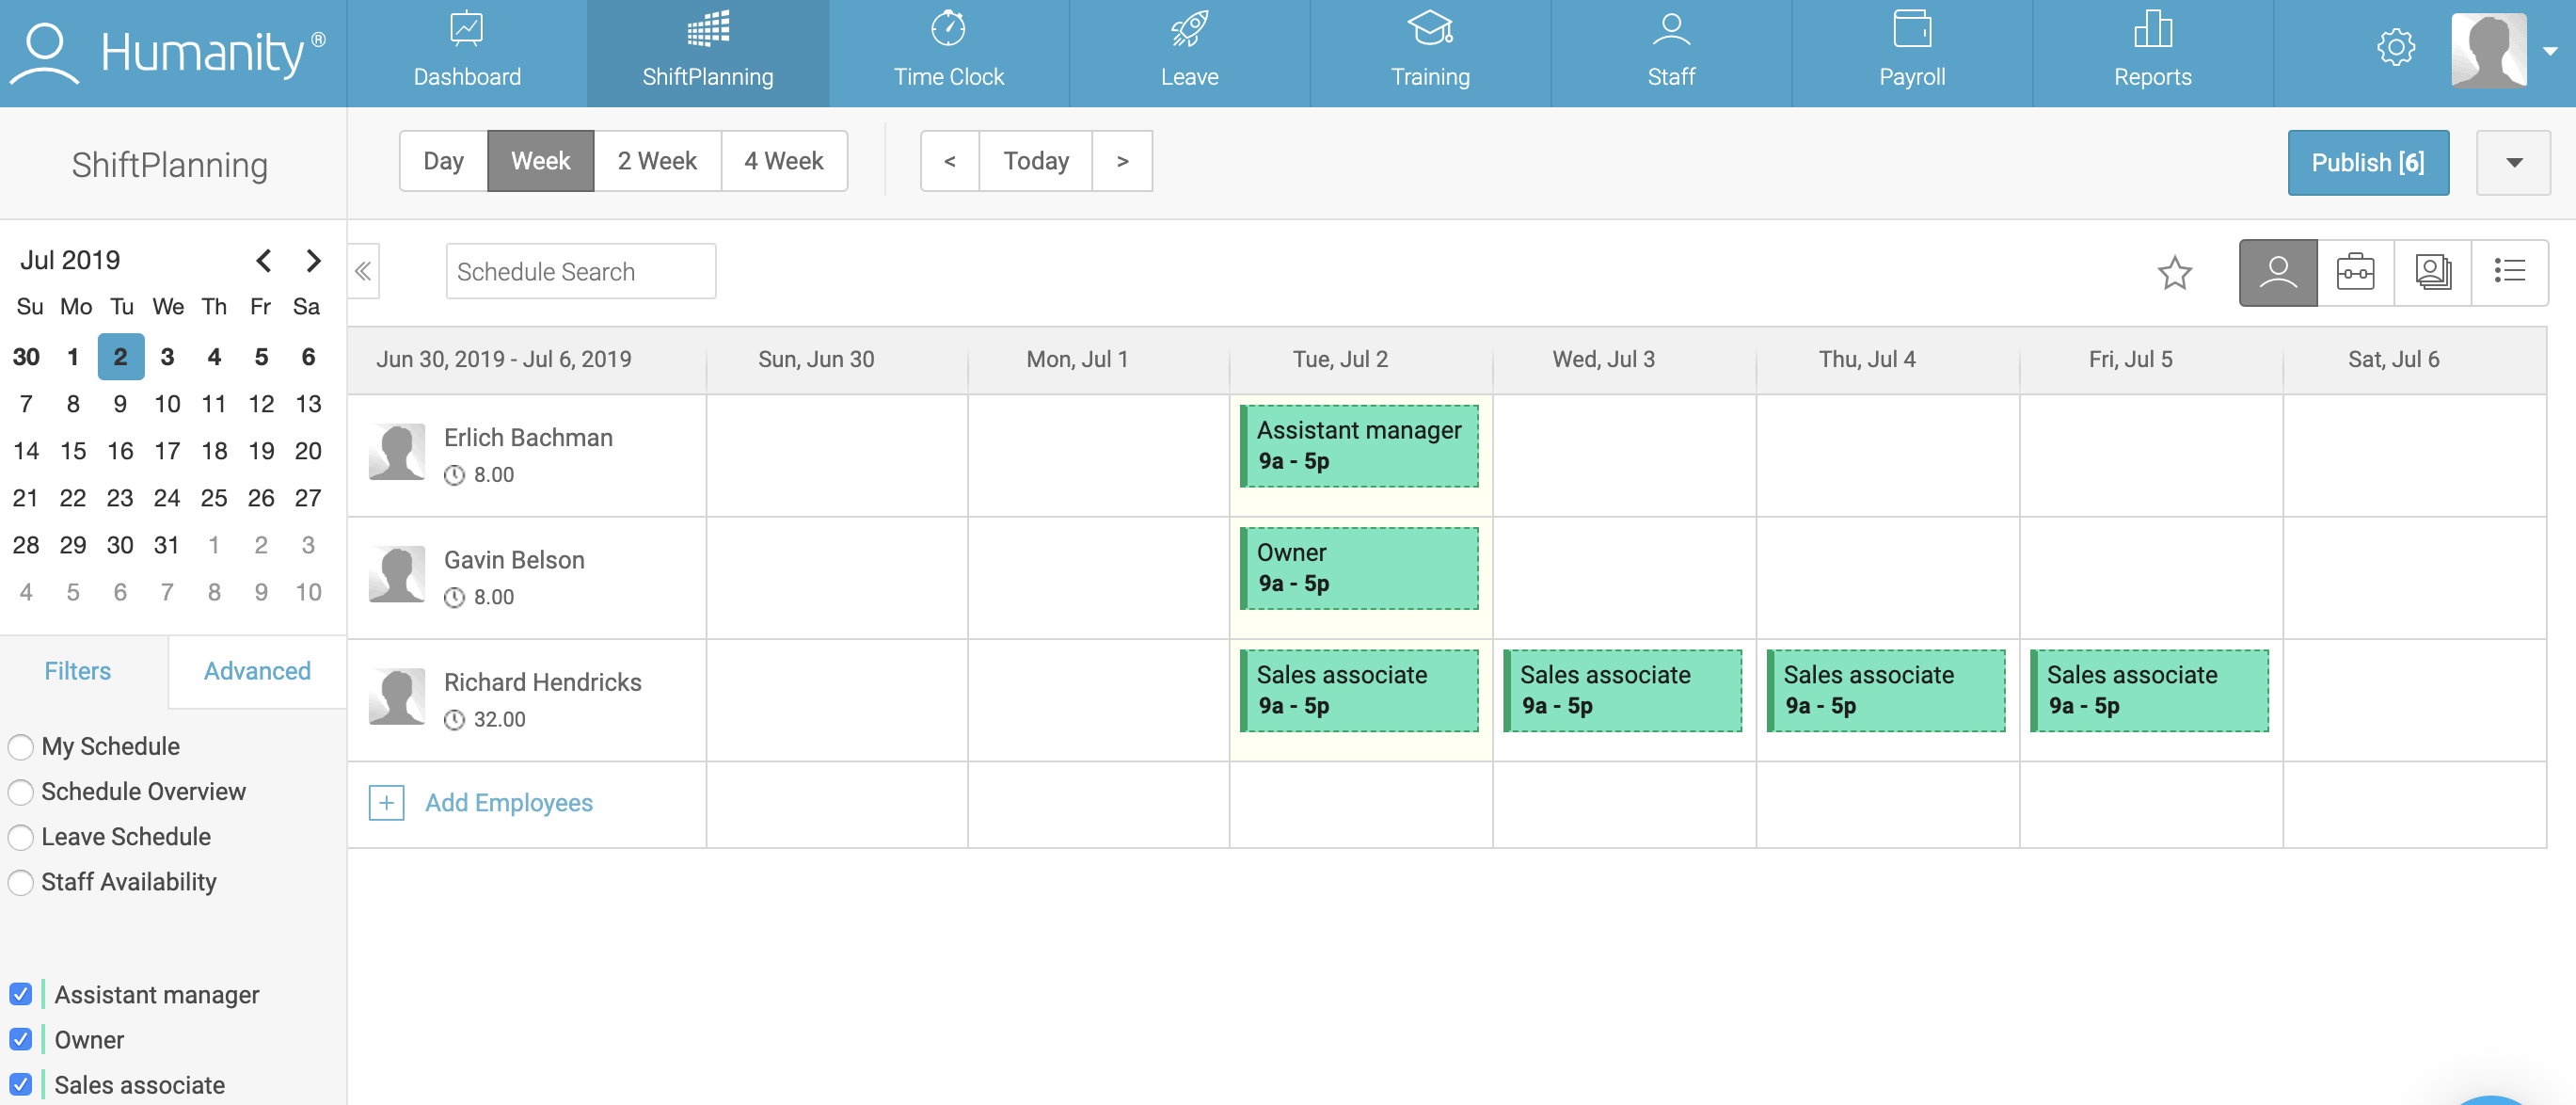
Task: Go to next month in mini calendar
Action: click(313, 261)
